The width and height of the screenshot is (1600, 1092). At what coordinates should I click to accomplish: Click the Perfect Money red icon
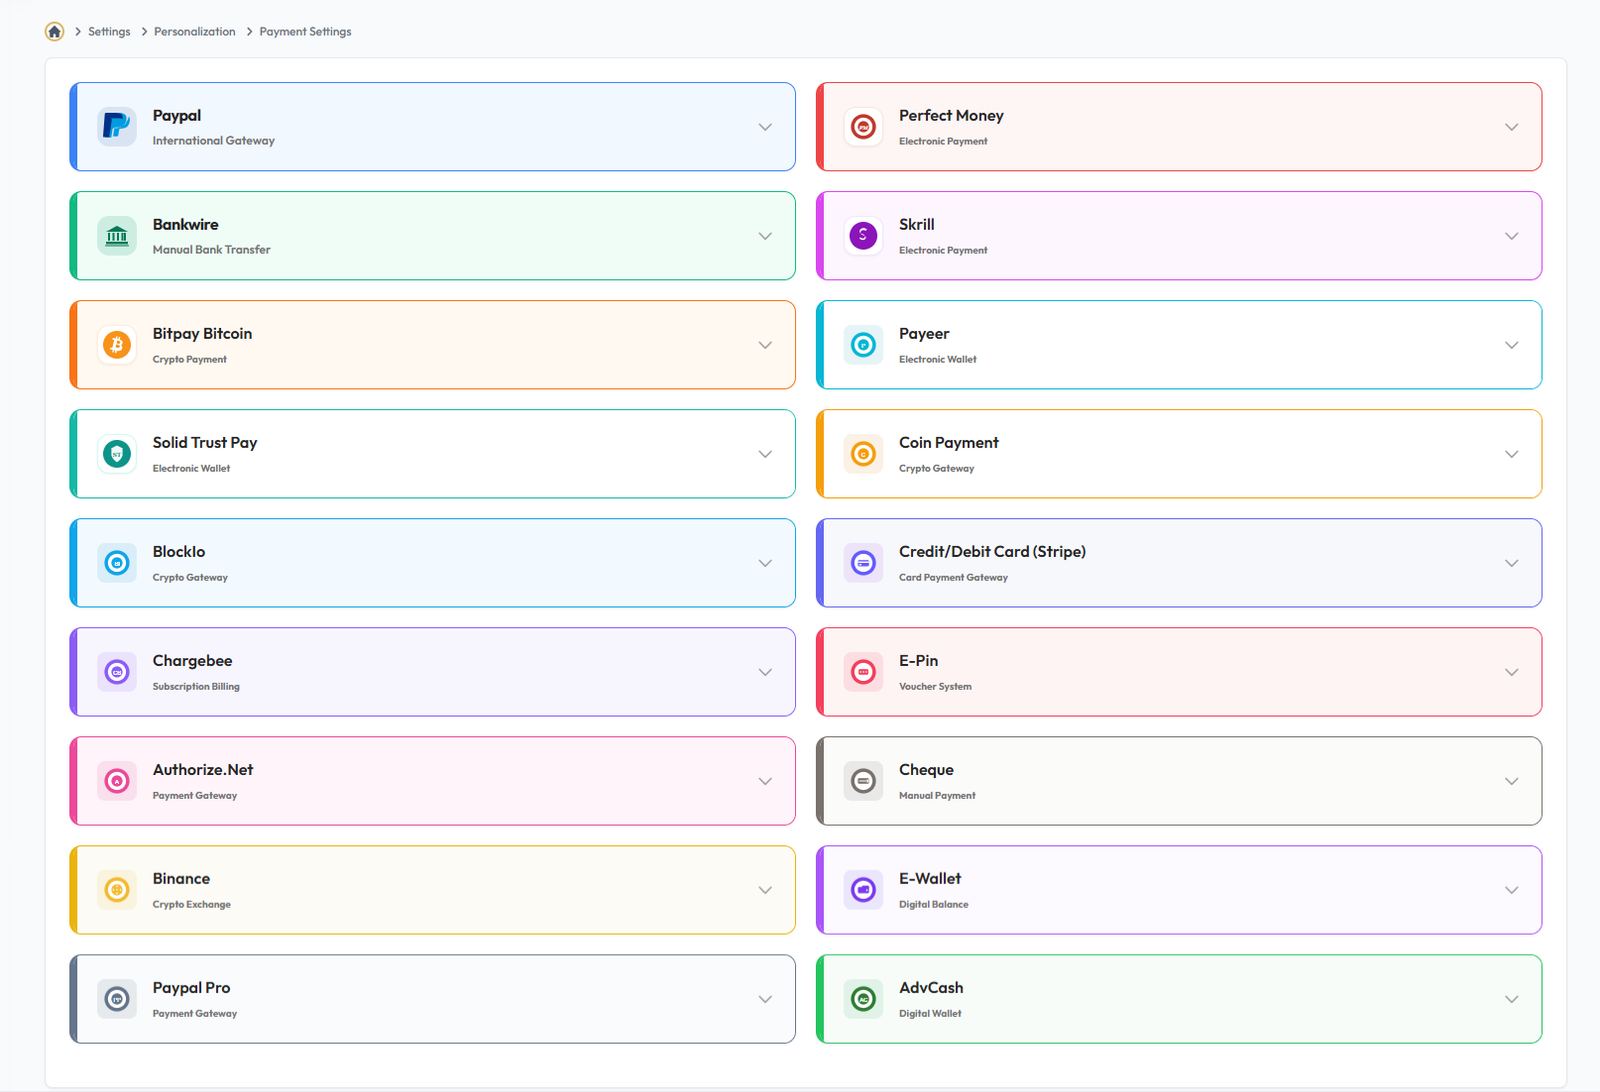click(863, 127)
